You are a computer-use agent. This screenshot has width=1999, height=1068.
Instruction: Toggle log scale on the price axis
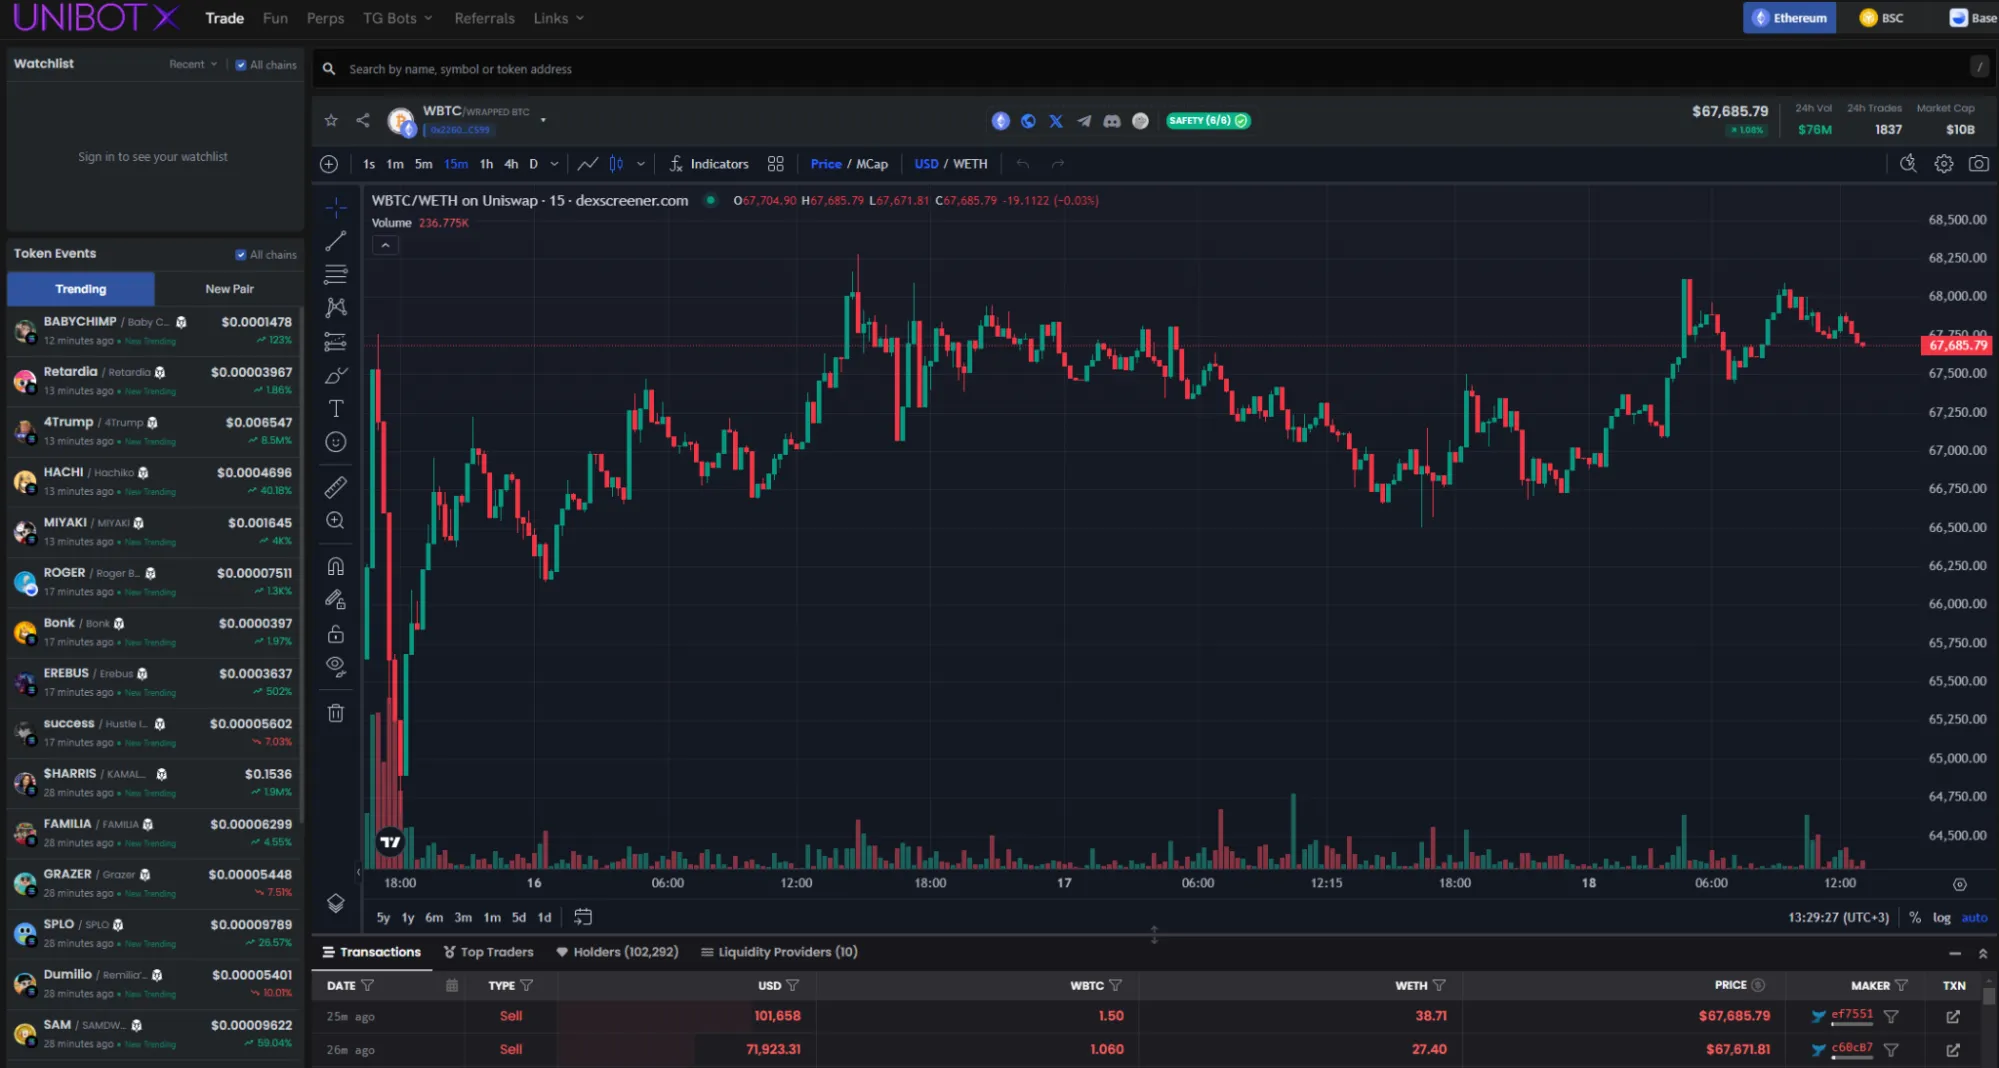pyautogui.click(x=1940, y=917)
